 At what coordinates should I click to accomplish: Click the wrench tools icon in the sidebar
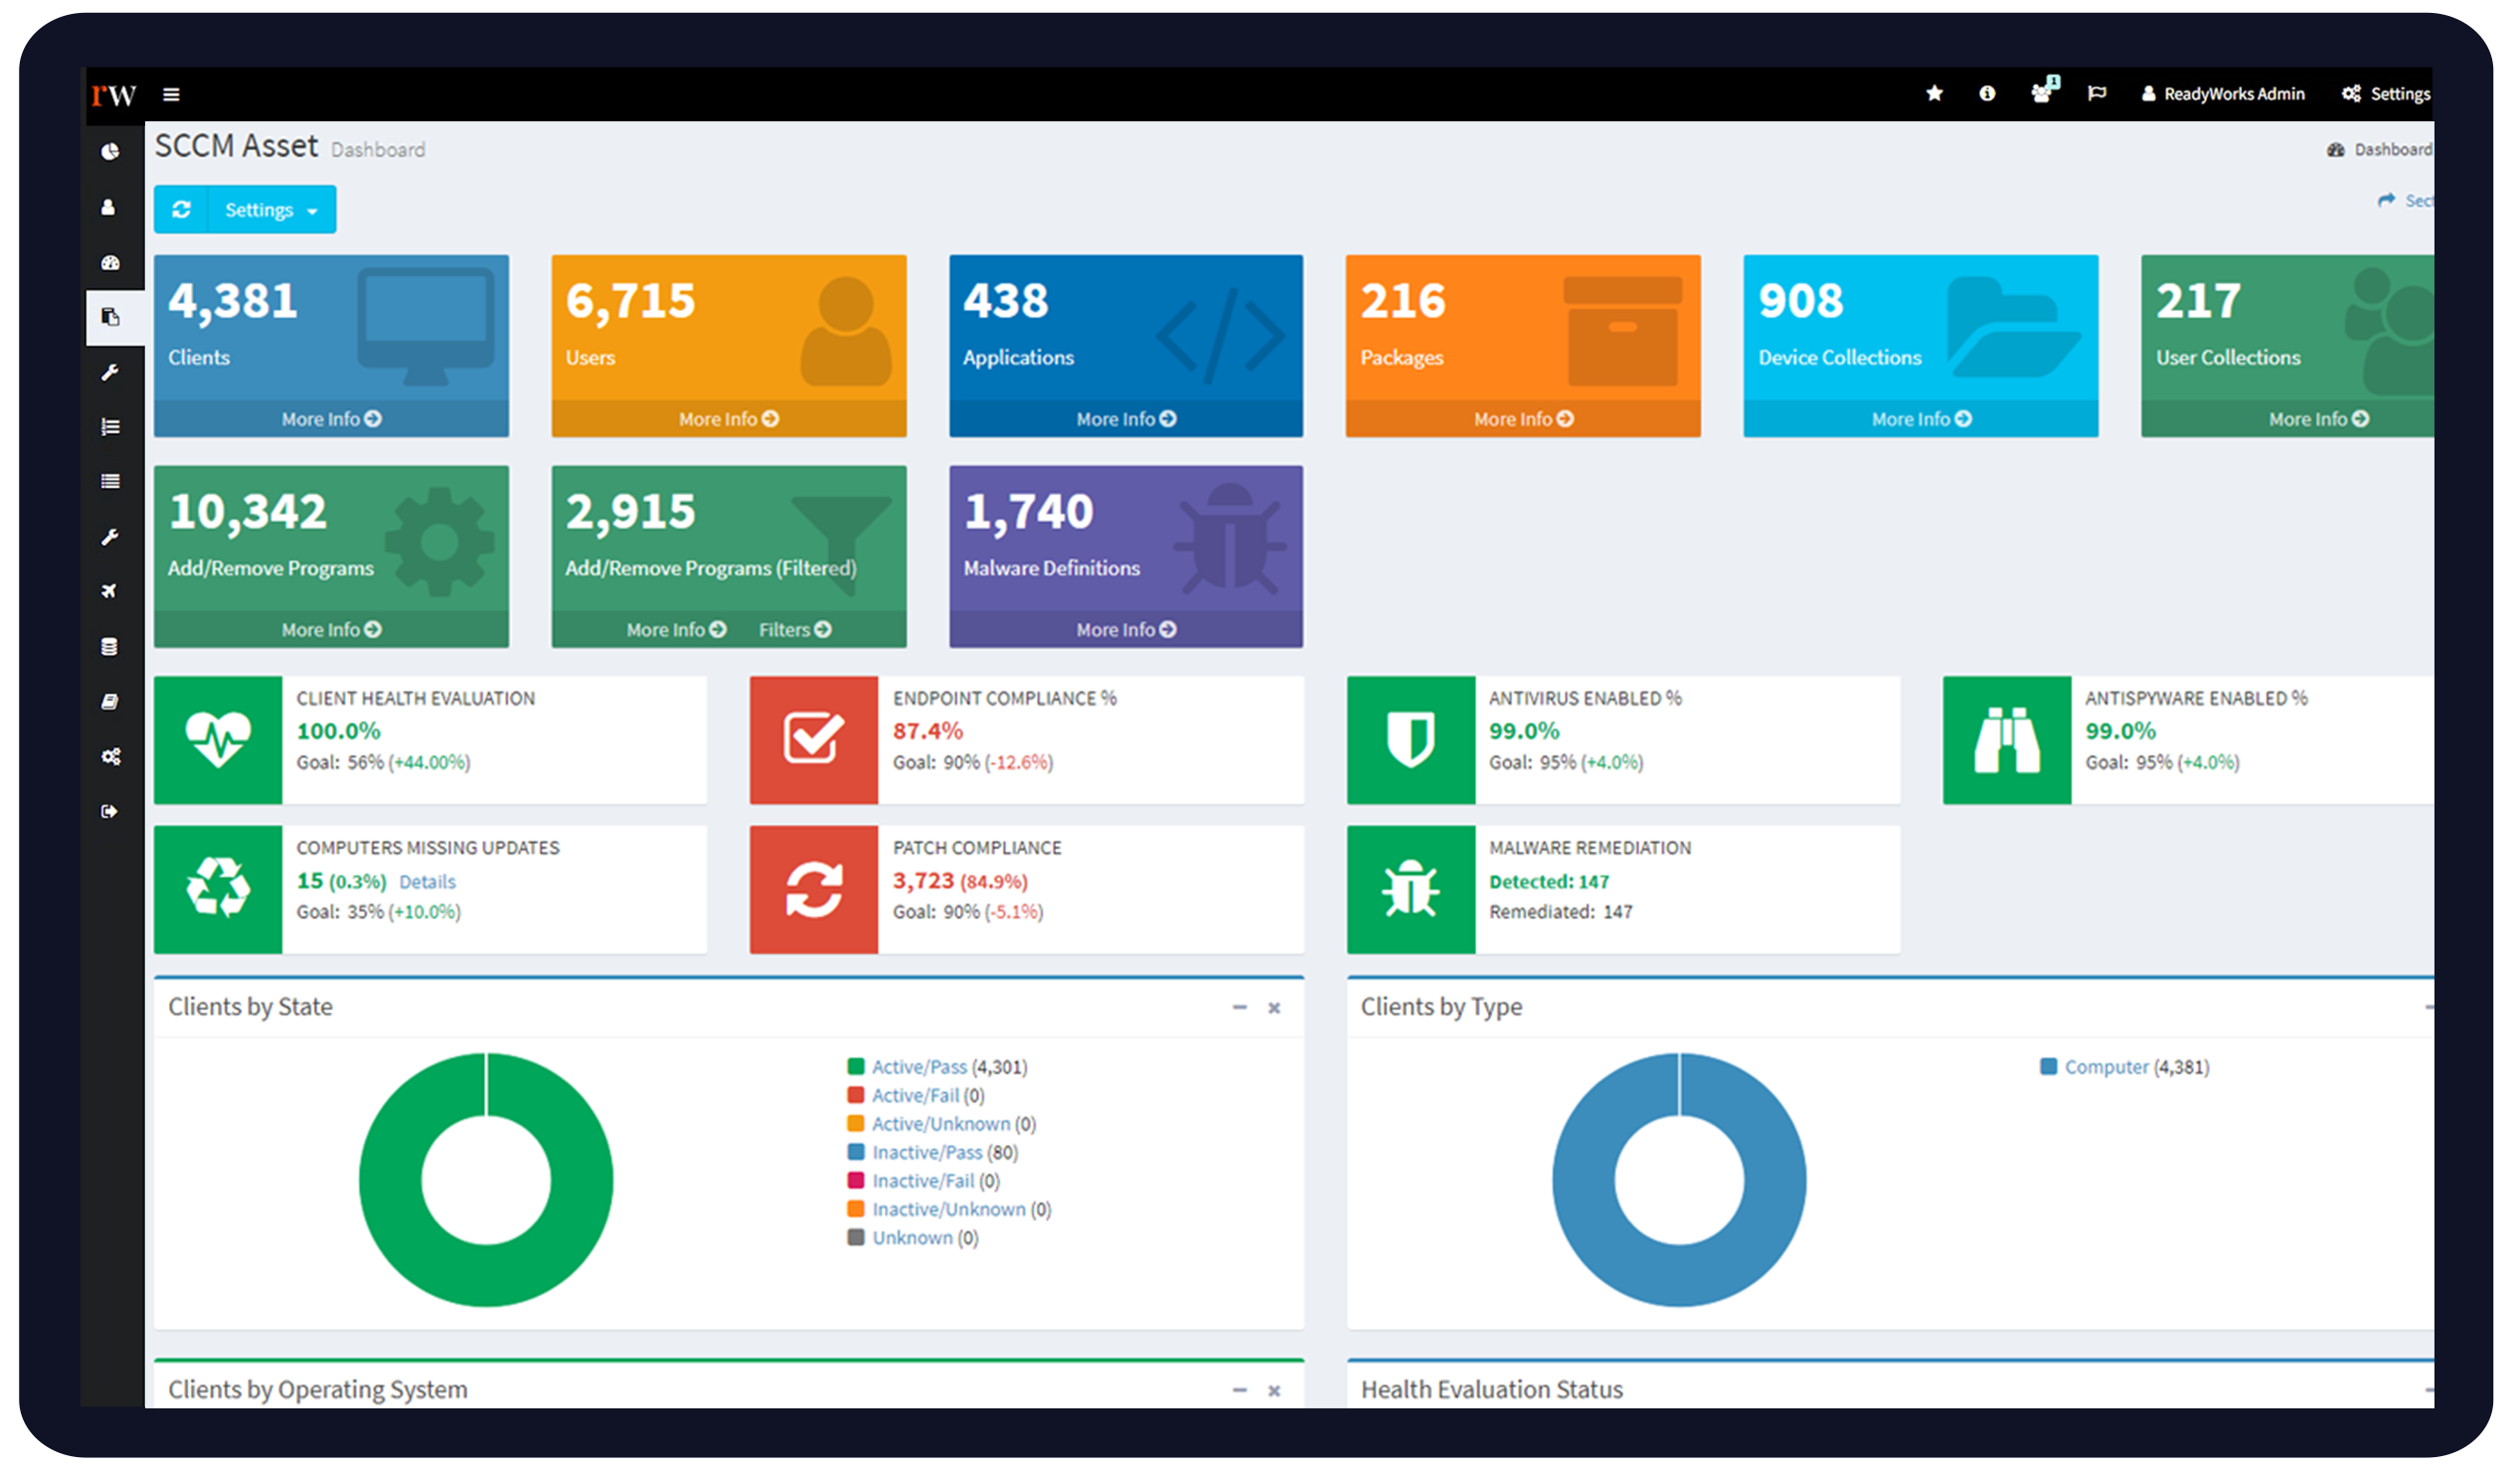coord(110,372)
